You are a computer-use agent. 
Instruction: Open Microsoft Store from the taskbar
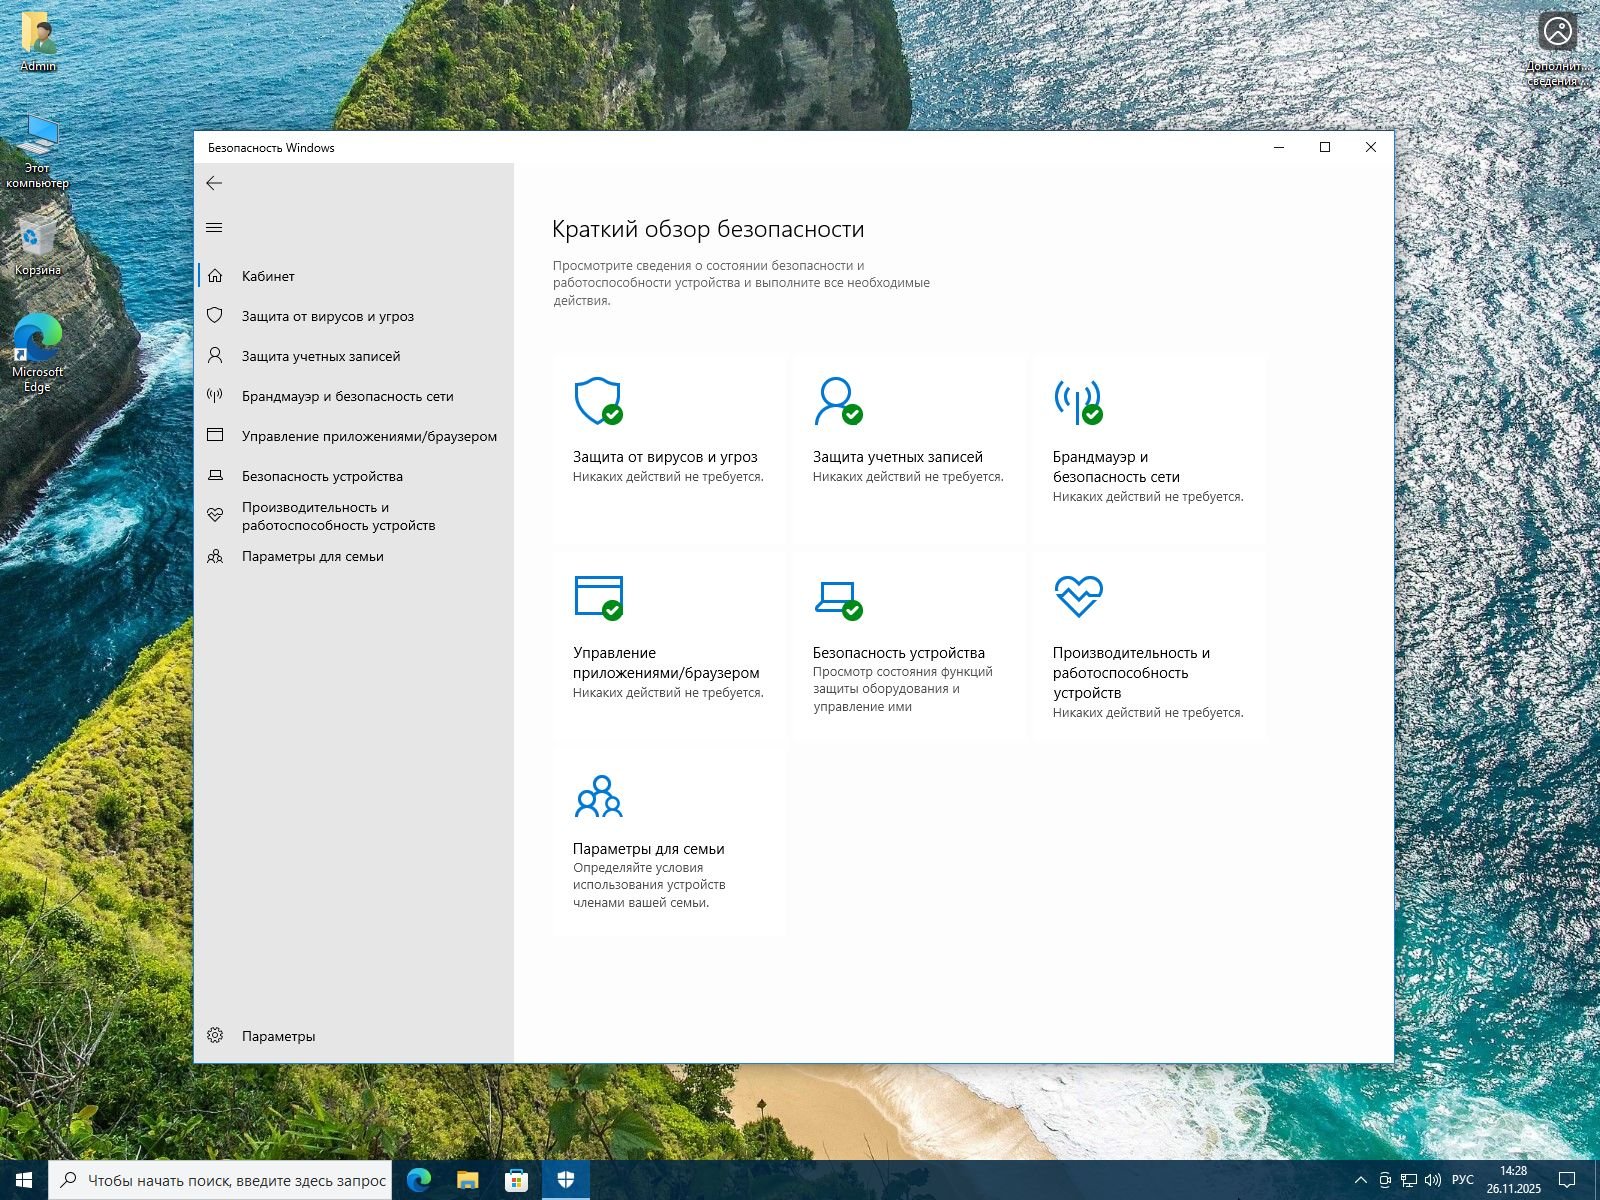[x=516, y=1180]
